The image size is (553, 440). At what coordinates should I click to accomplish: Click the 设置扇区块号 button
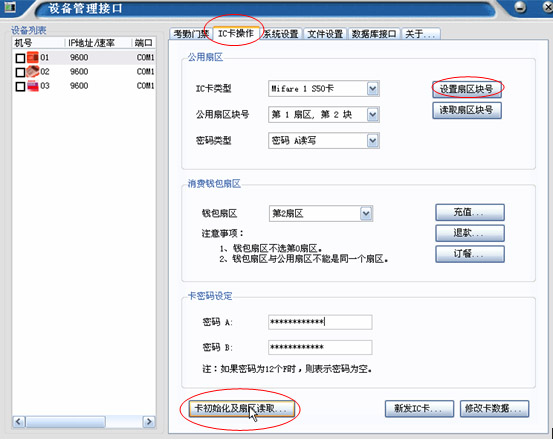click(x=467, y=89)
